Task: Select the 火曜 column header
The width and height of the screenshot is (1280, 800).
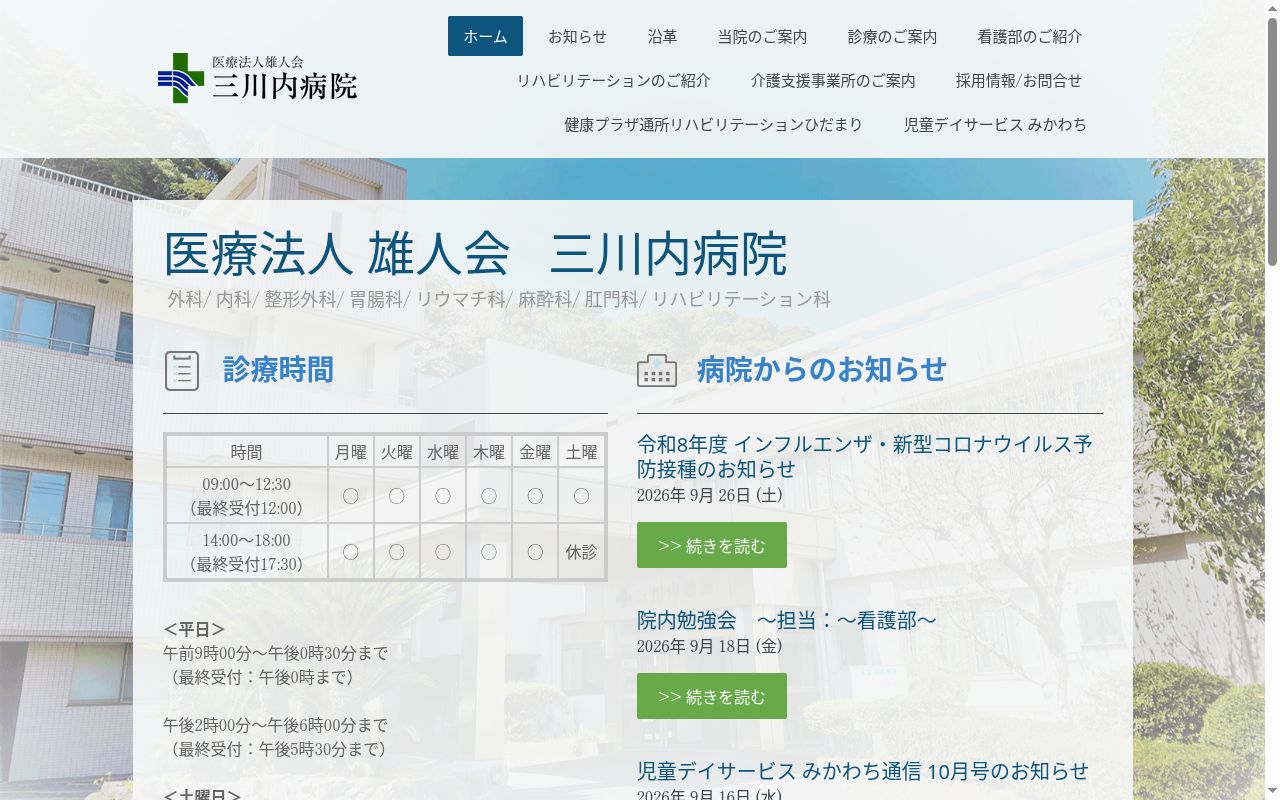Action: (x=397, y=452)
